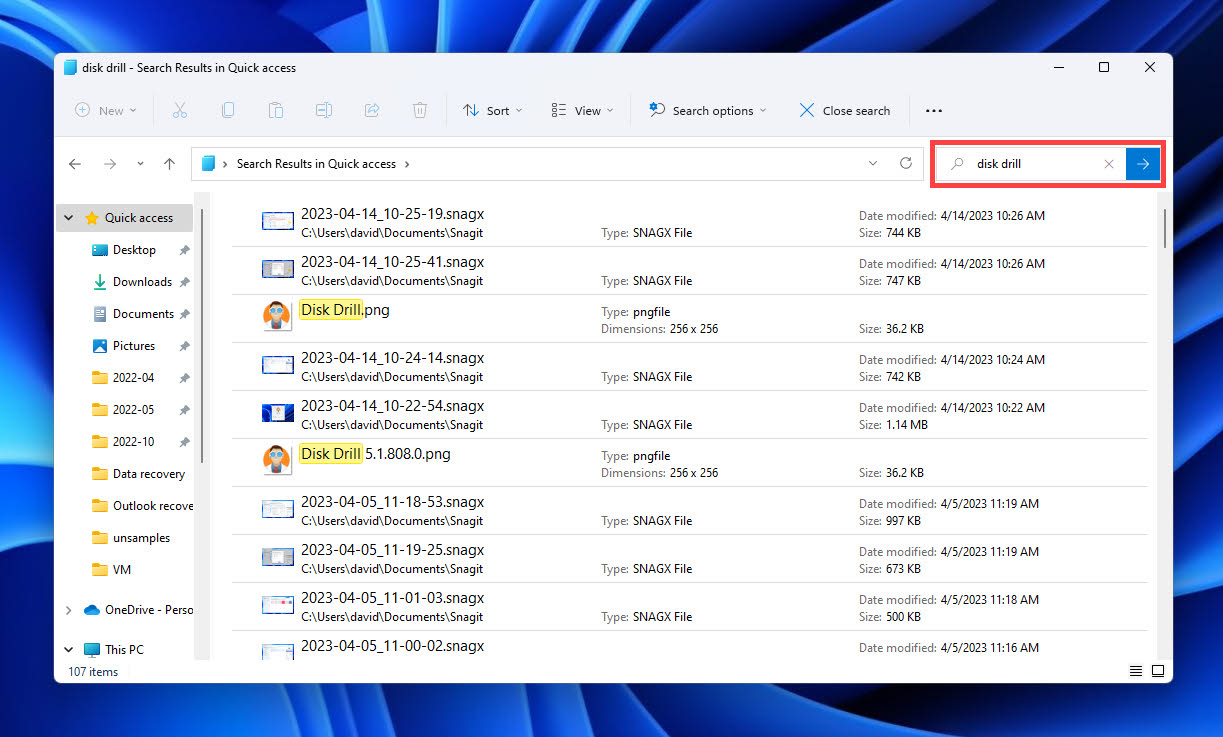Click the disk drill search field
The width and height of the screenshot is (1223, 737).
pyautogui.click(x=1030, y=164)
